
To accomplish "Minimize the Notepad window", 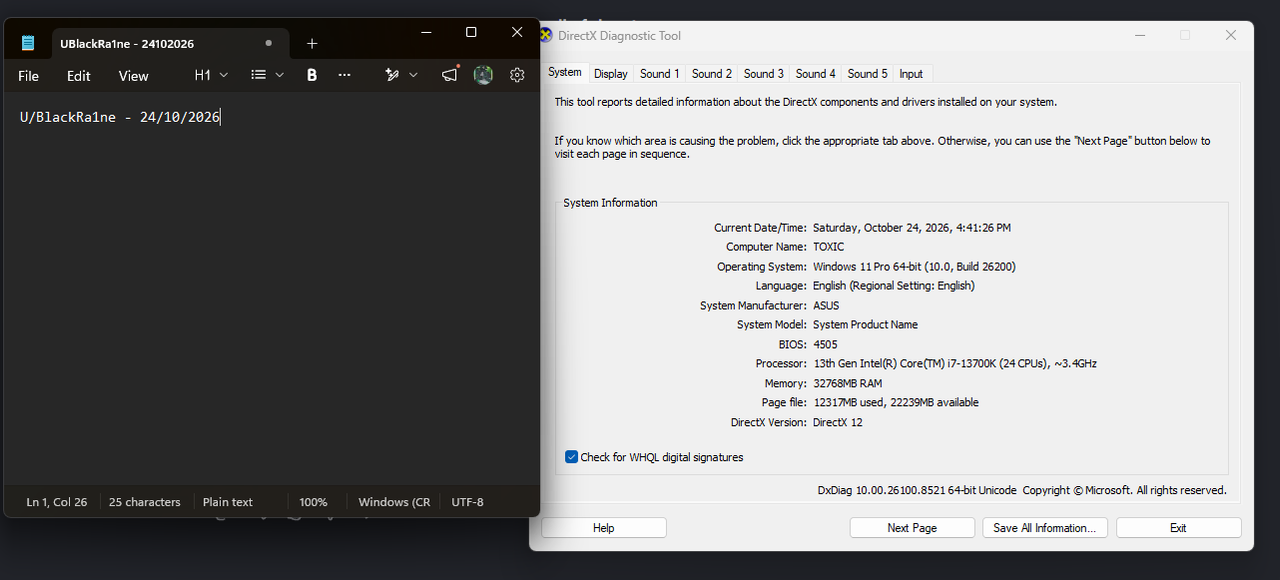I will [426, 32].
